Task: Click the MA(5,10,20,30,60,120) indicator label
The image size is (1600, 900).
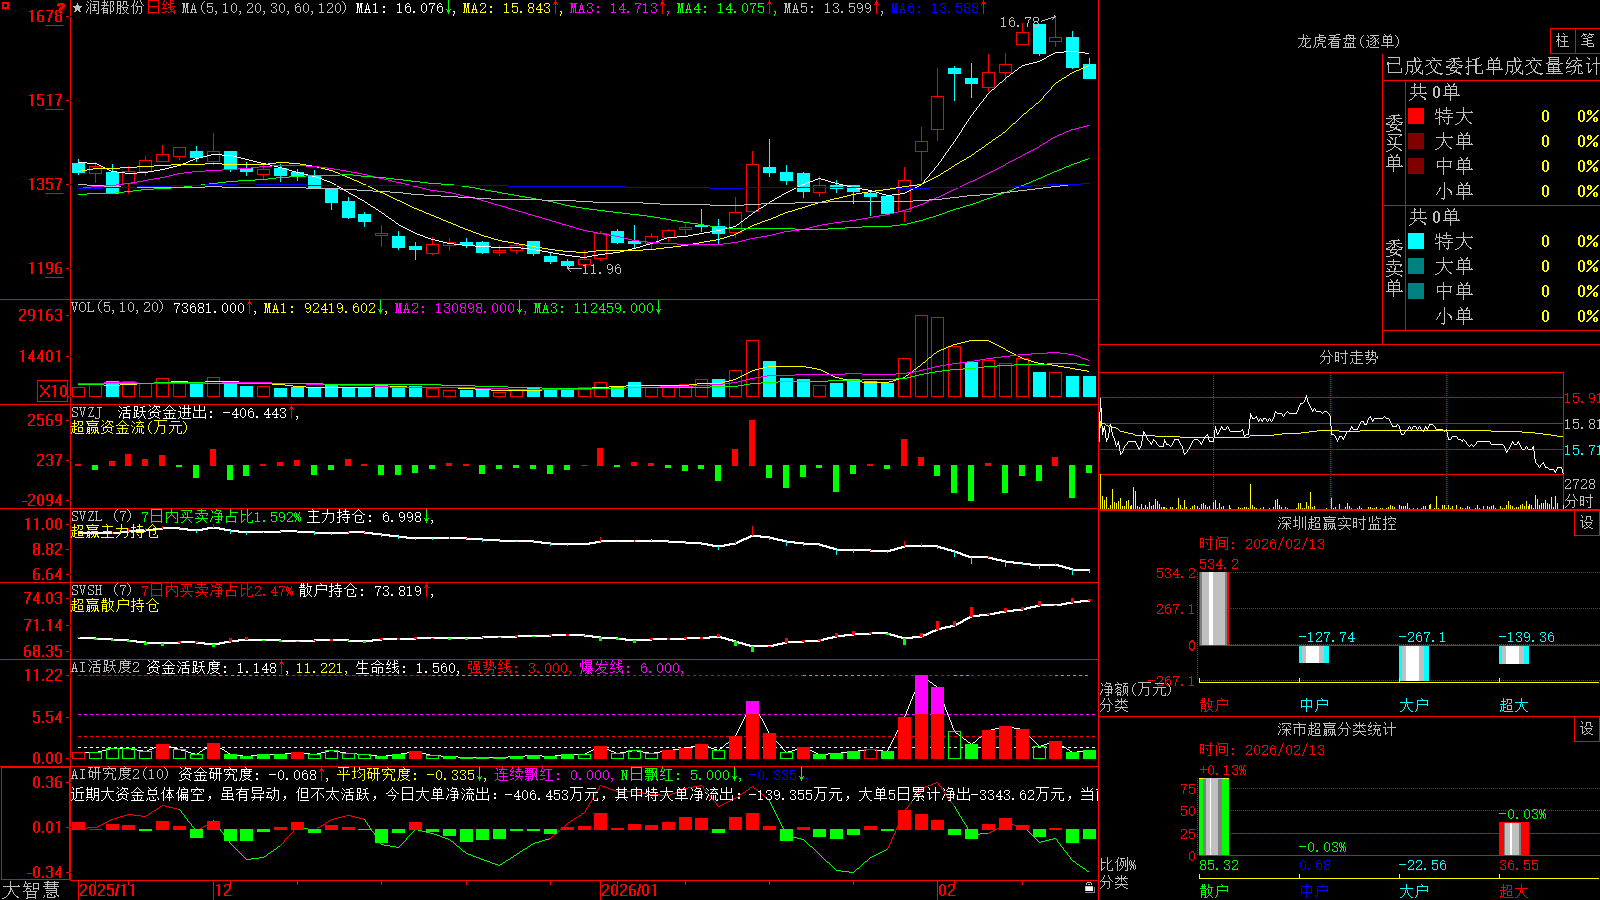Action: 265,8
